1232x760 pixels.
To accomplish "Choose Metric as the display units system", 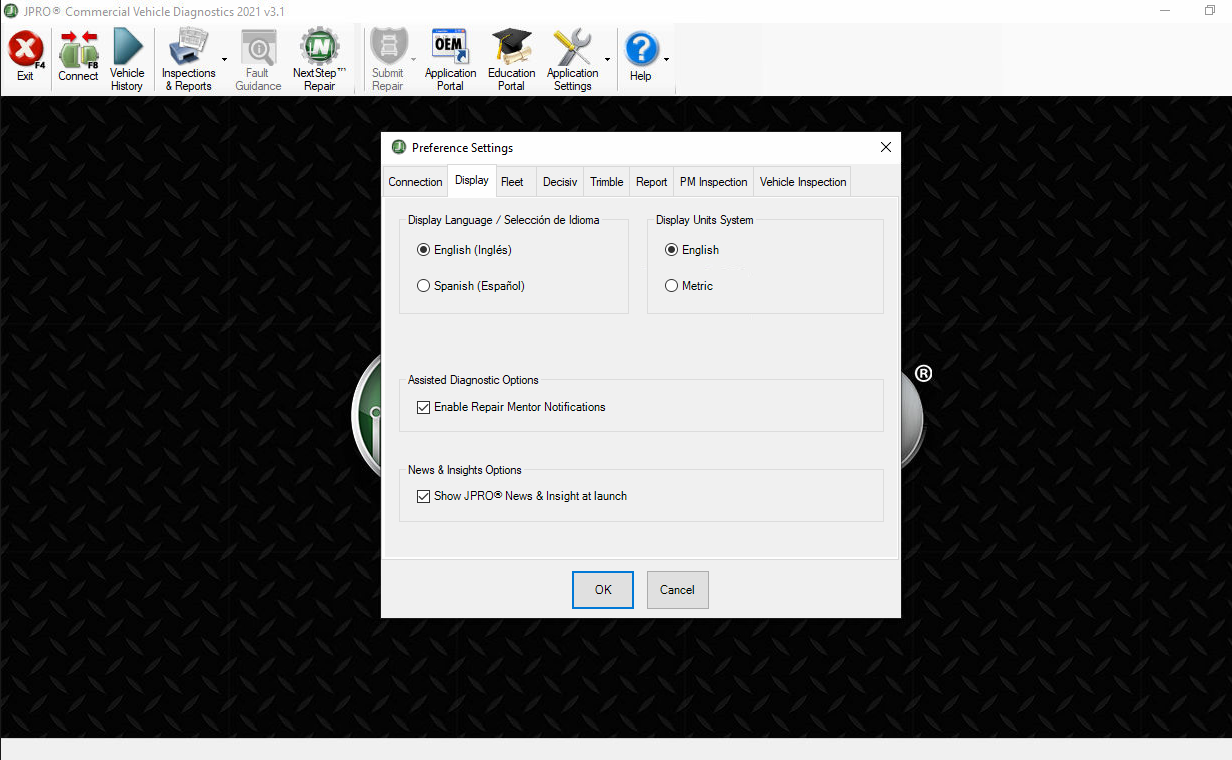I will (671, 285).
